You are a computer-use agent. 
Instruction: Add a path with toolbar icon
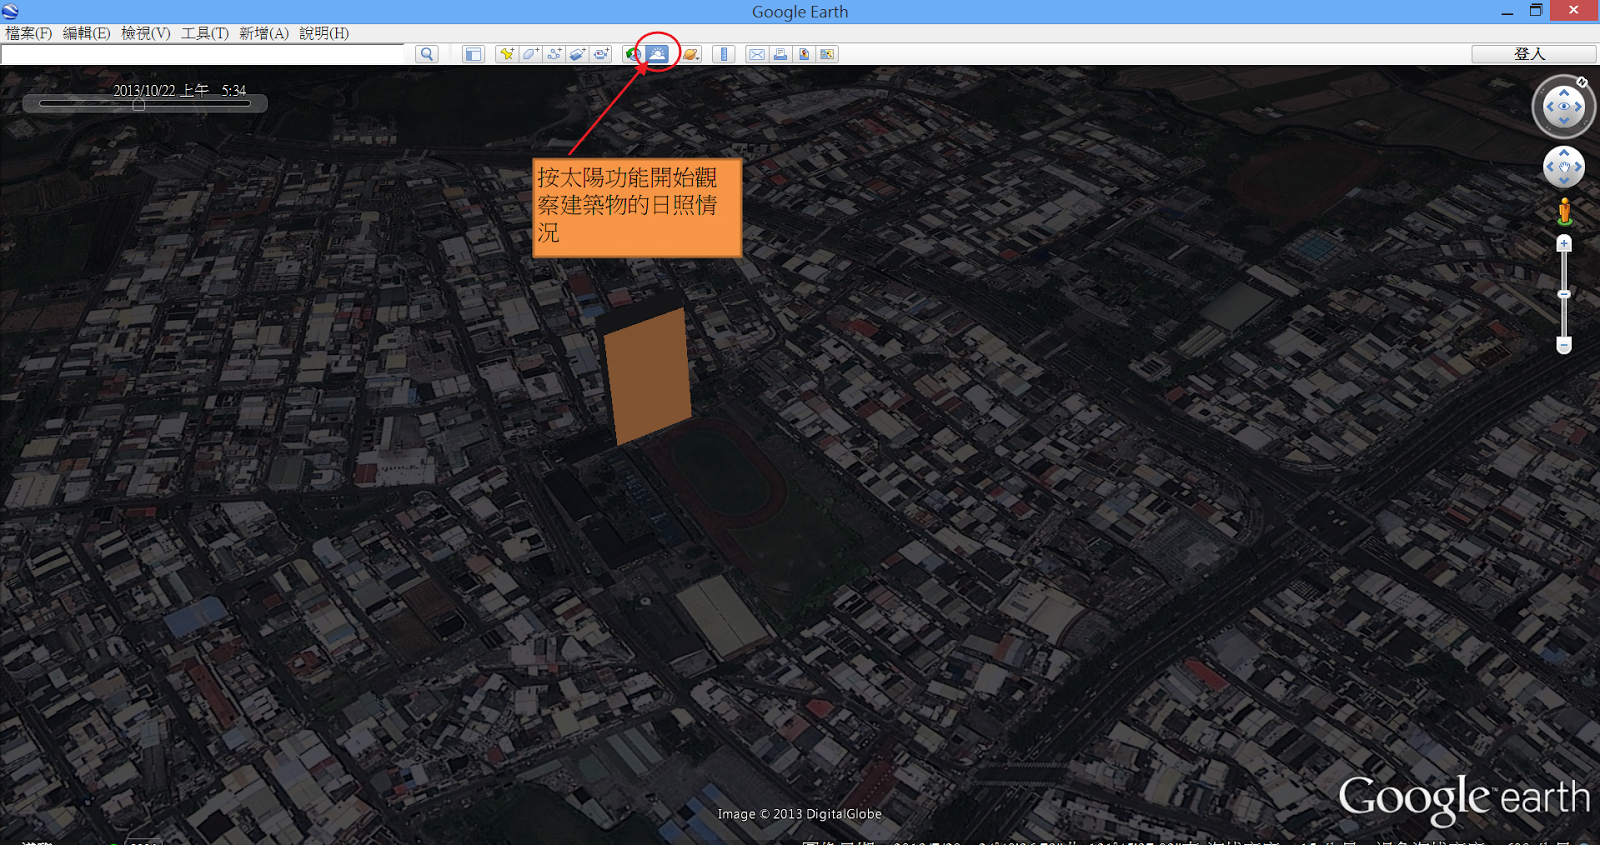(x=554, y=54)
